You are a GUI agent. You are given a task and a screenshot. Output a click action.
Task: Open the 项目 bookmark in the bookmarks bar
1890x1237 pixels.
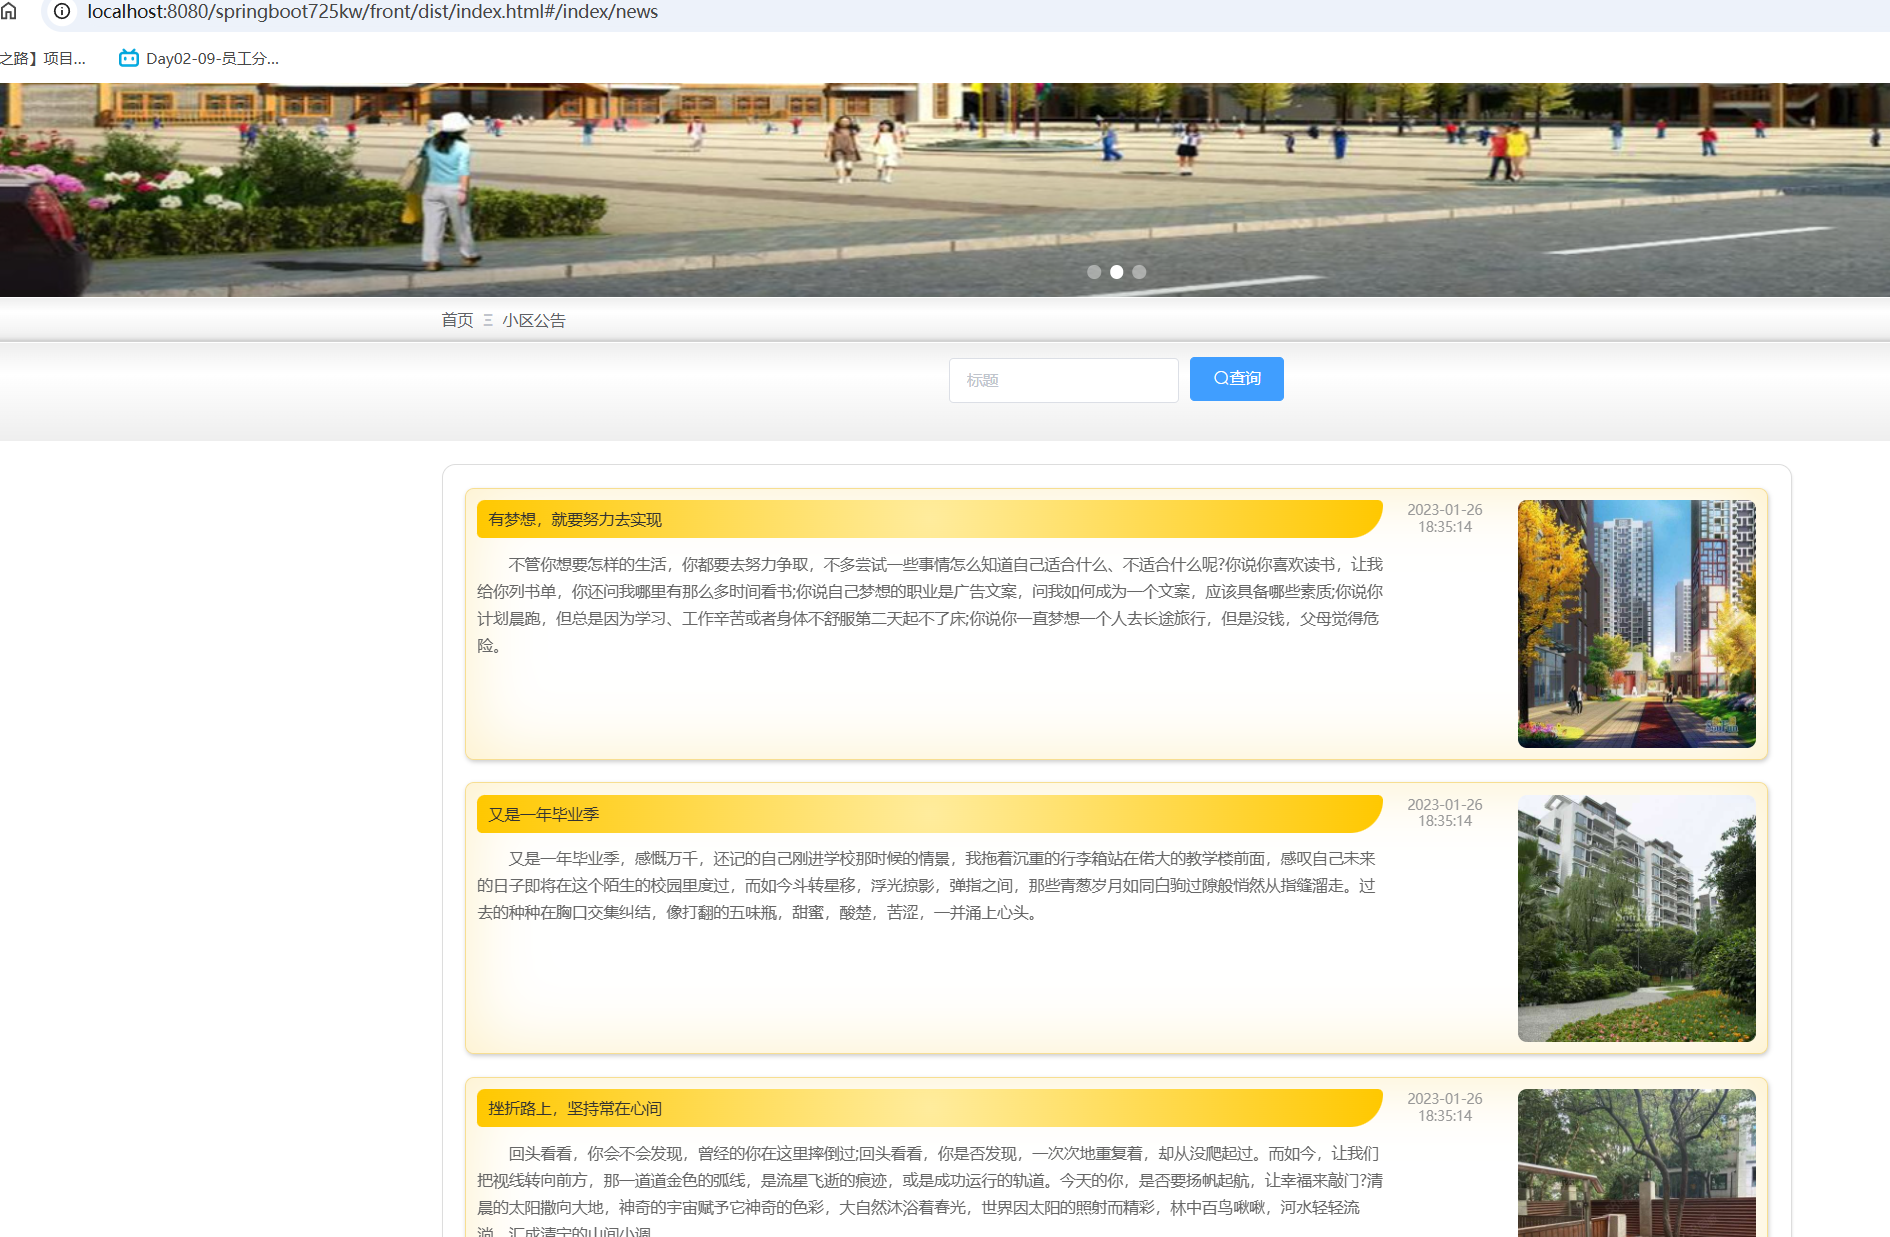[x=43, y=58]
